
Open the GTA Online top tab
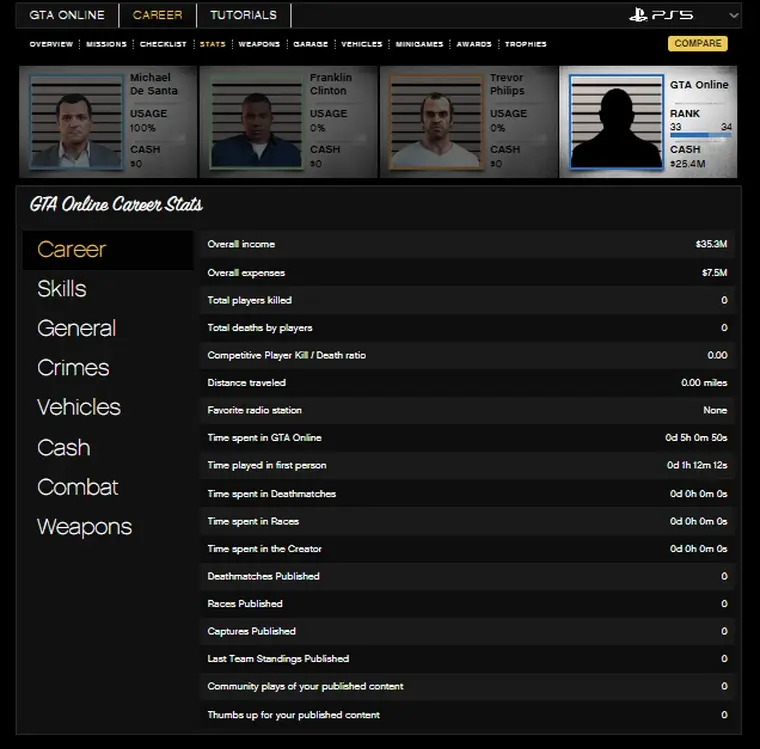[67, 15]
